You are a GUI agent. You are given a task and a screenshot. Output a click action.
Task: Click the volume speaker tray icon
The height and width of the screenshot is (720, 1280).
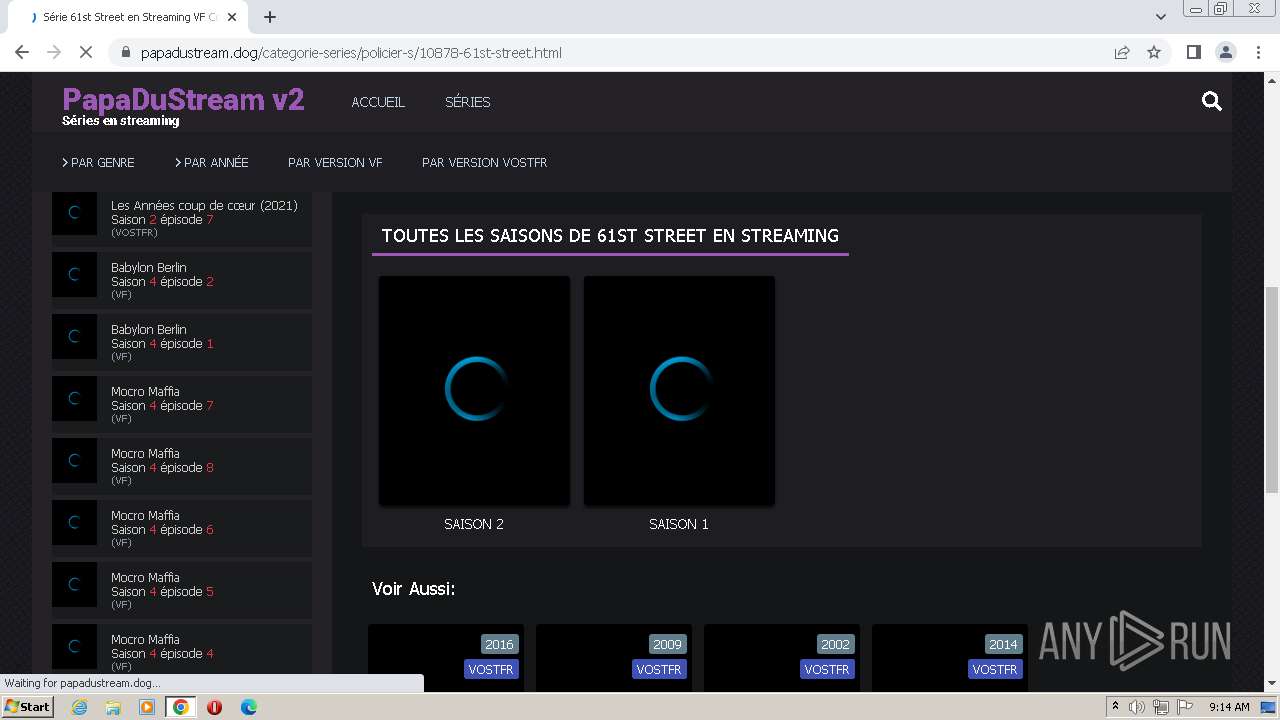[x=1138, y=707]
